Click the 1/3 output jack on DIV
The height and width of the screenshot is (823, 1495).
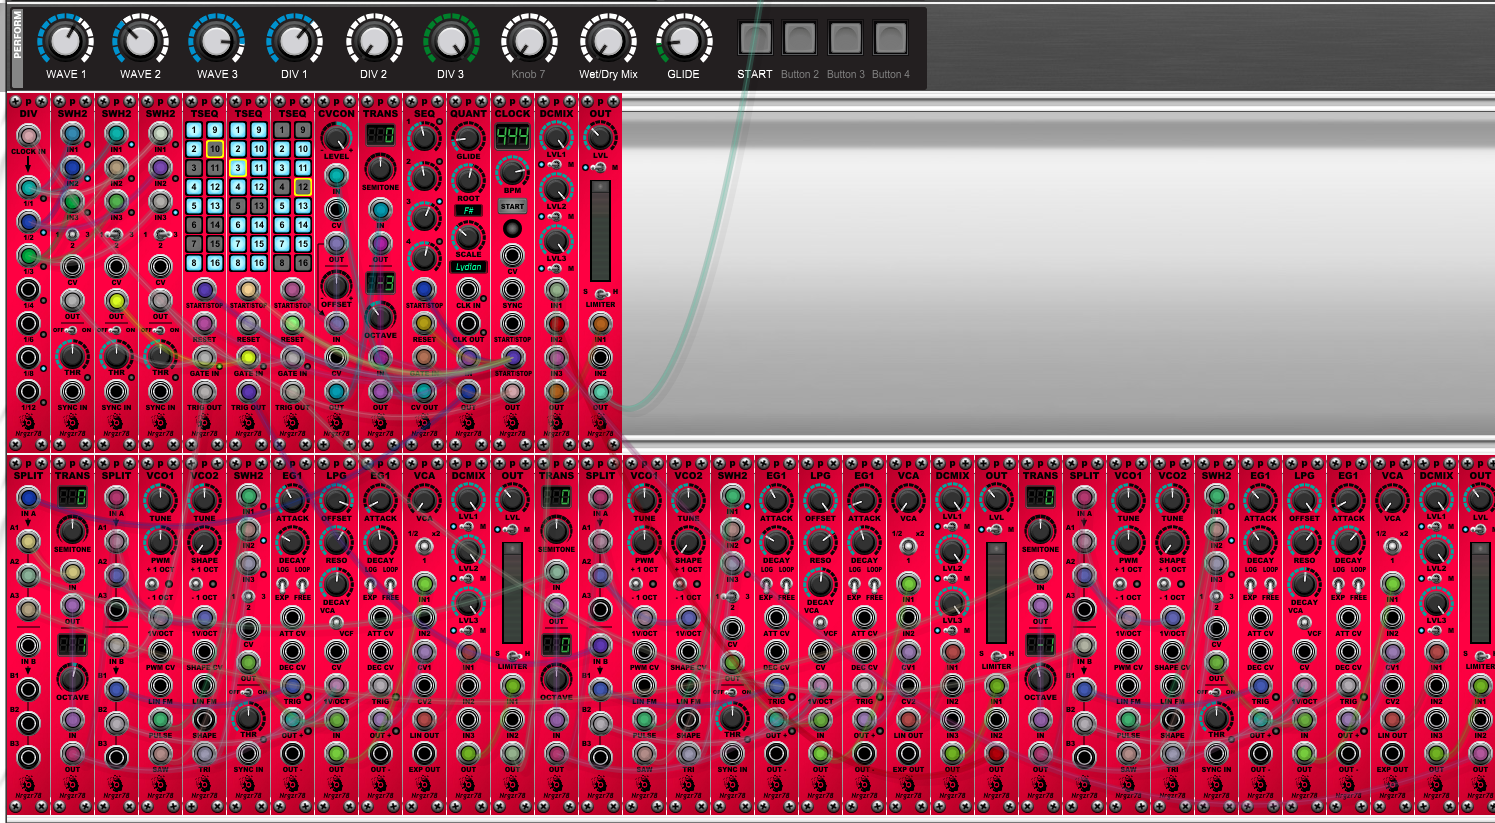pyautogui.click(x=28, y=255)
